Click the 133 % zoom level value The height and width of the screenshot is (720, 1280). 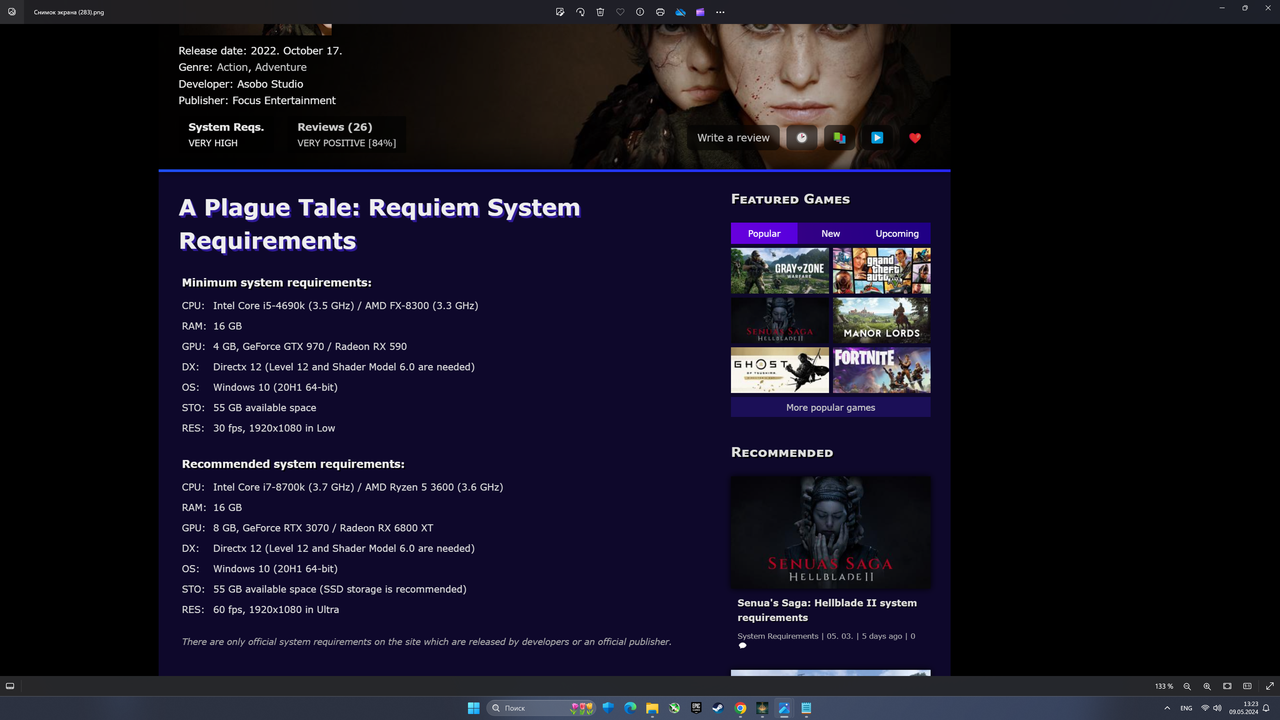tap(1164, 686)
